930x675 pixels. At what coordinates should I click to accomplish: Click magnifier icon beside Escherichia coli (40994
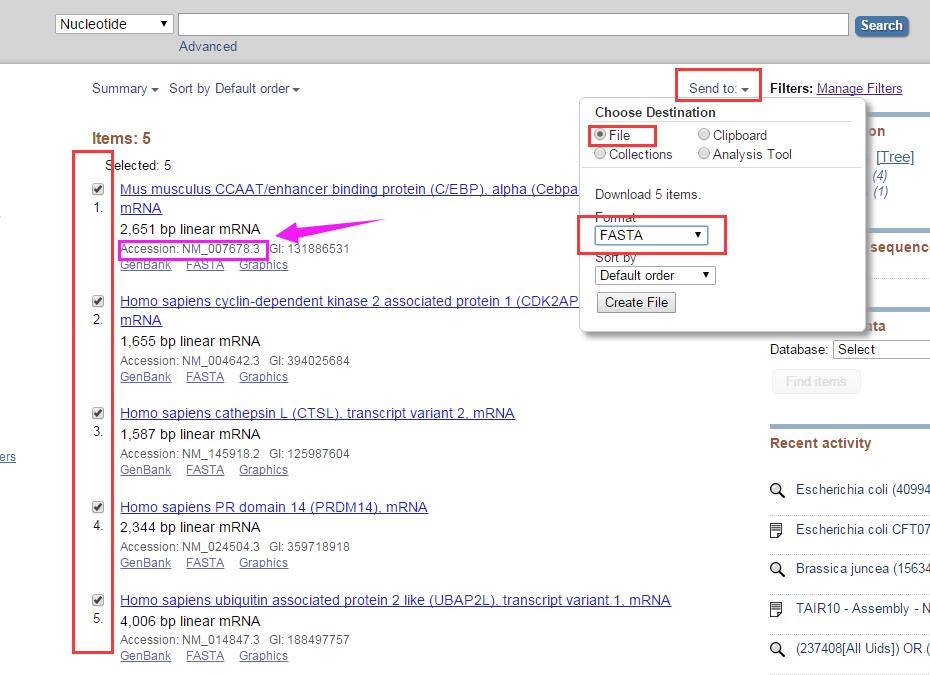[777, 490]
